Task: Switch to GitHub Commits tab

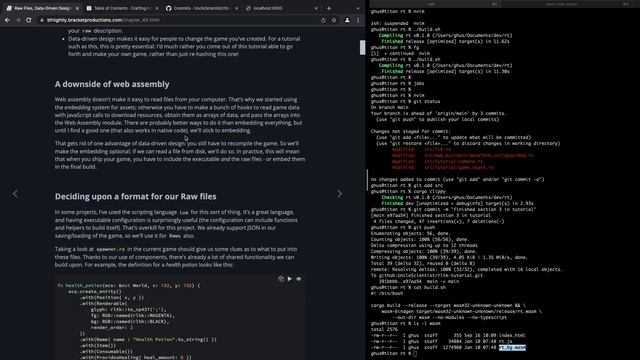Action: click(201, 8)
